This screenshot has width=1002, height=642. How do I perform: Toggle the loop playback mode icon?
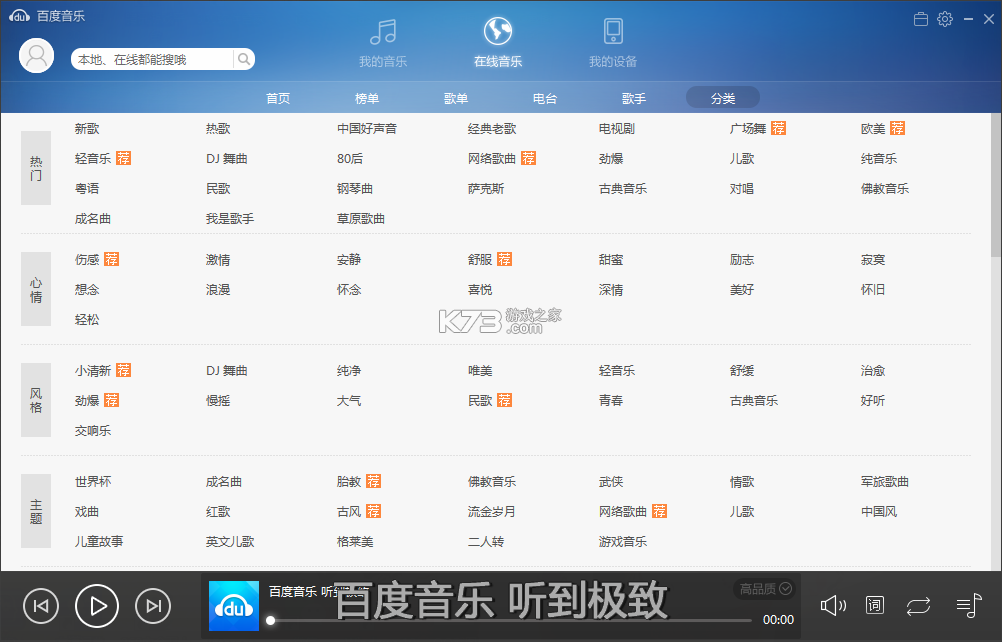click(918, 606)
